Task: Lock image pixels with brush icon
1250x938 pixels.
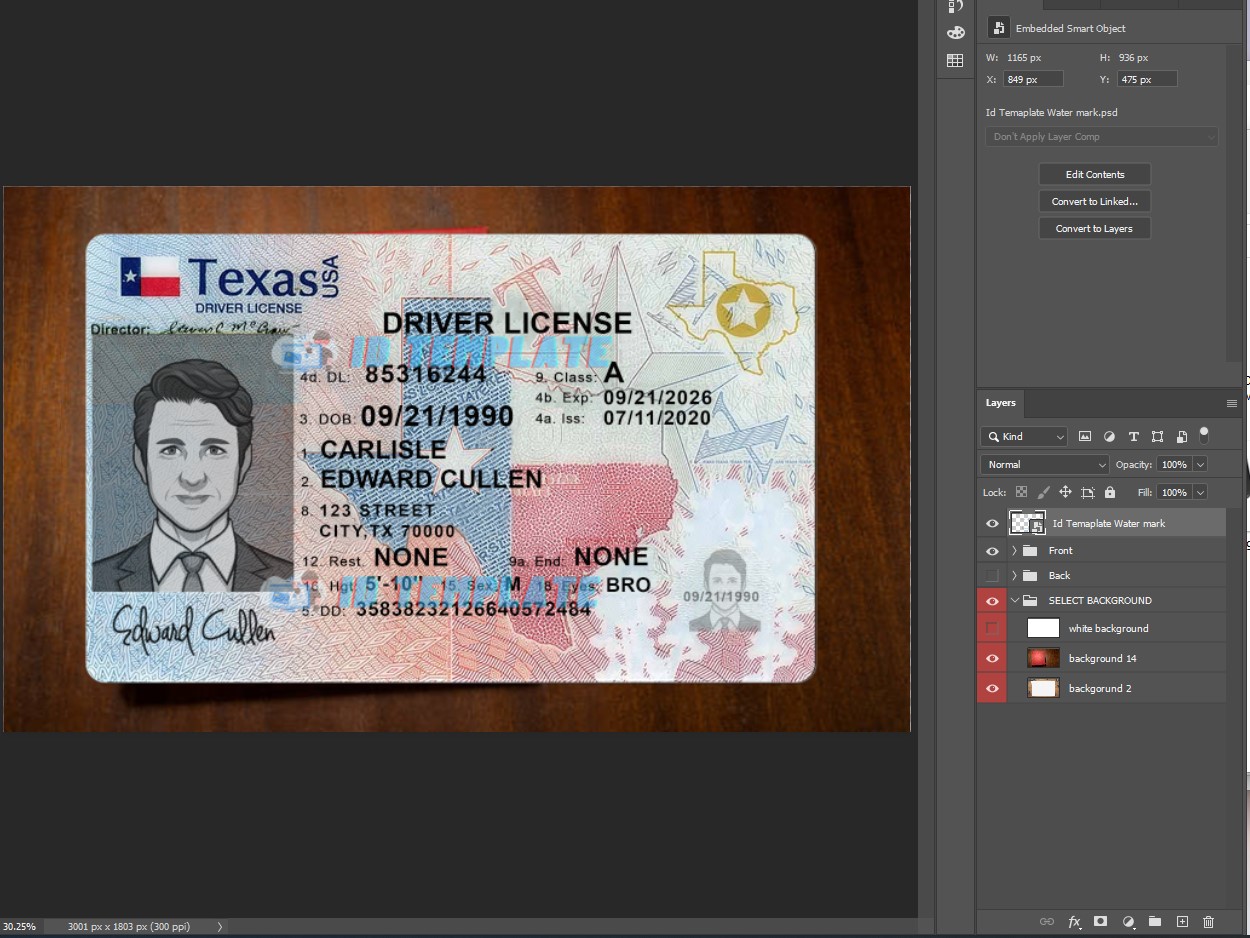Action: 1043,492
